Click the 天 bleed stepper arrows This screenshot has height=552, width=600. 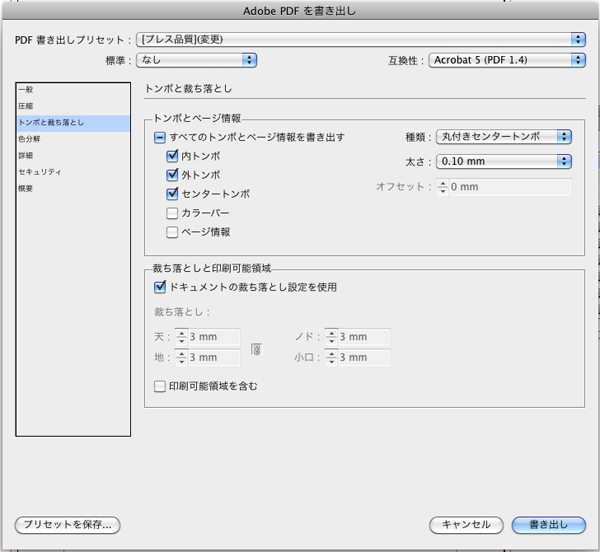click(x=181, y=338)
